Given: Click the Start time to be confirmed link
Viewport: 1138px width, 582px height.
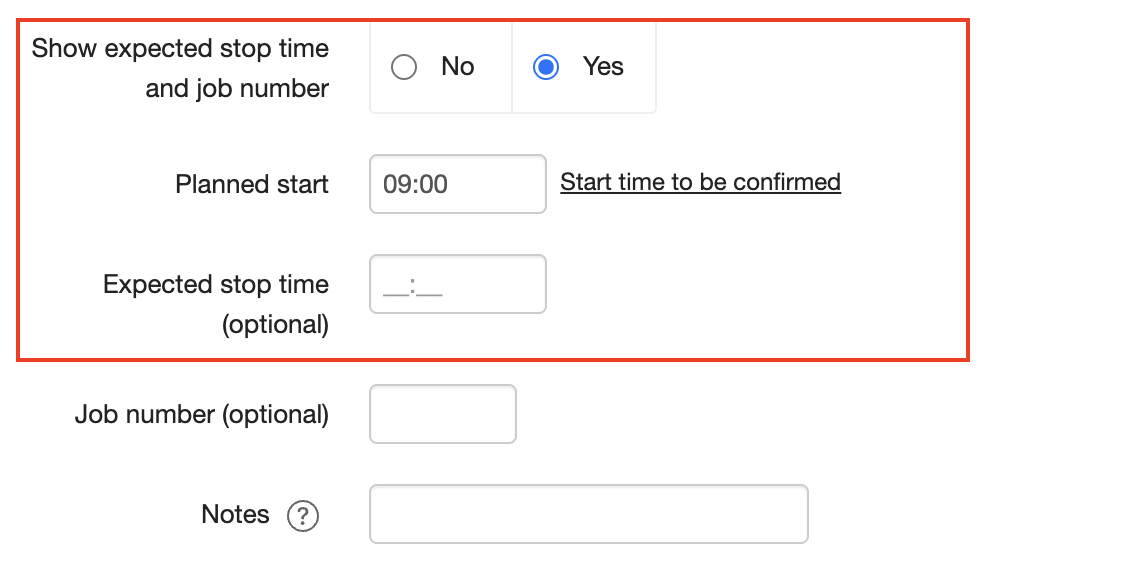Looking at the screenshot, I should (700, 183).
